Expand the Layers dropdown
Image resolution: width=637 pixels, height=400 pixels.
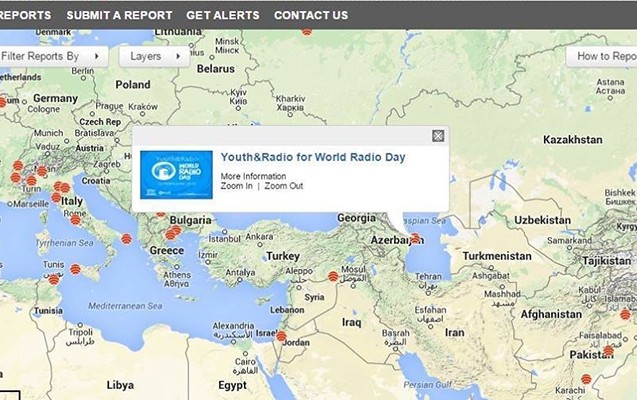click(x=155, y=56)
